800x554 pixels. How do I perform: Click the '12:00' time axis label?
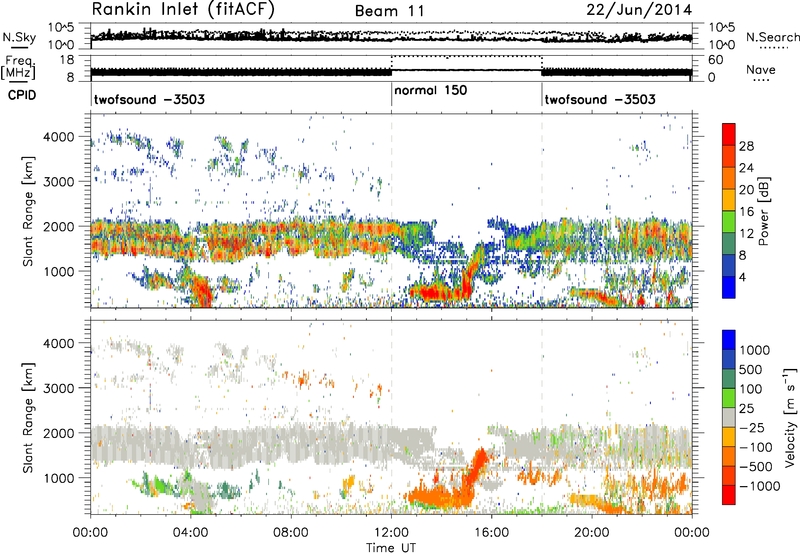391,532
